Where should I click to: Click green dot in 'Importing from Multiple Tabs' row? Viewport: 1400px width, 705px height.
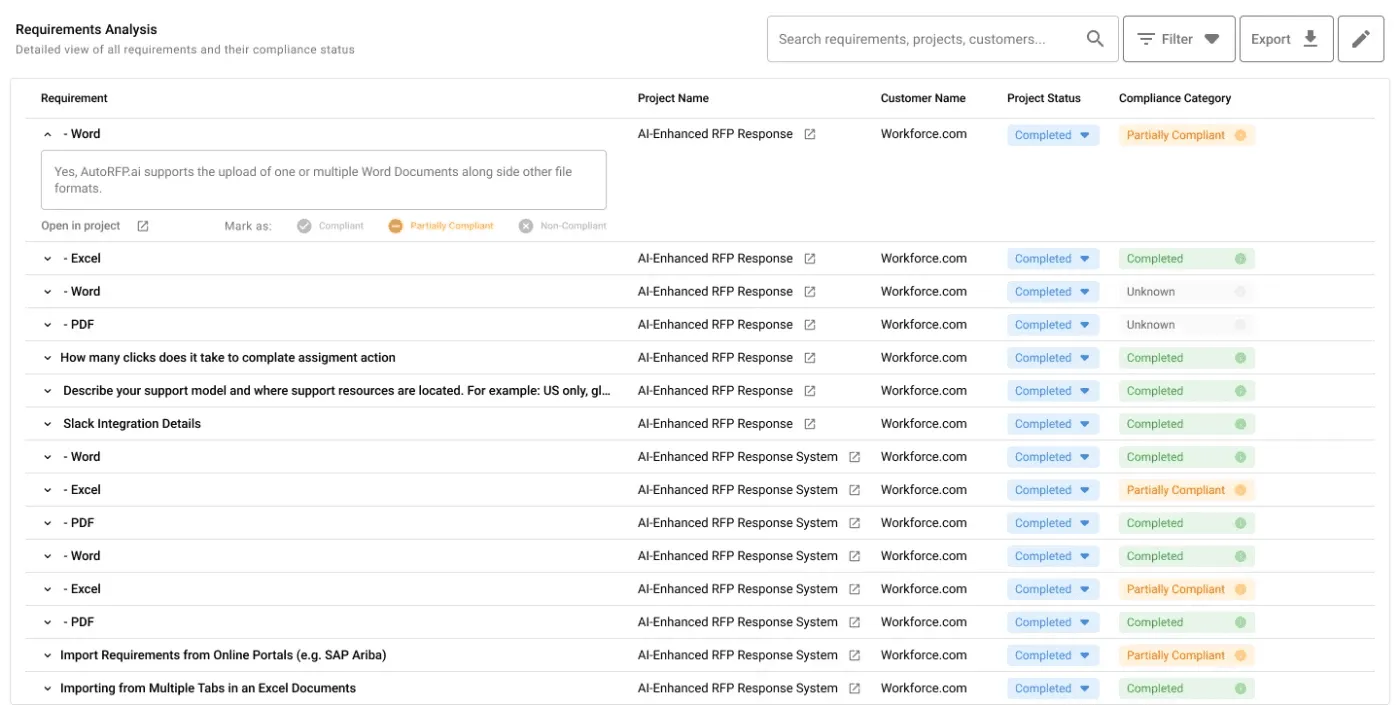coord(1240,688)
